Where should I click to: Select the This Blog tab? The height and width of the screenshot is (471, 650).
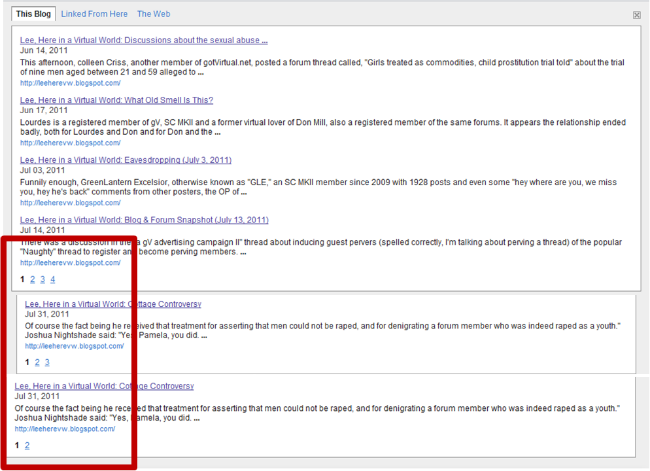tap(33, 14)
